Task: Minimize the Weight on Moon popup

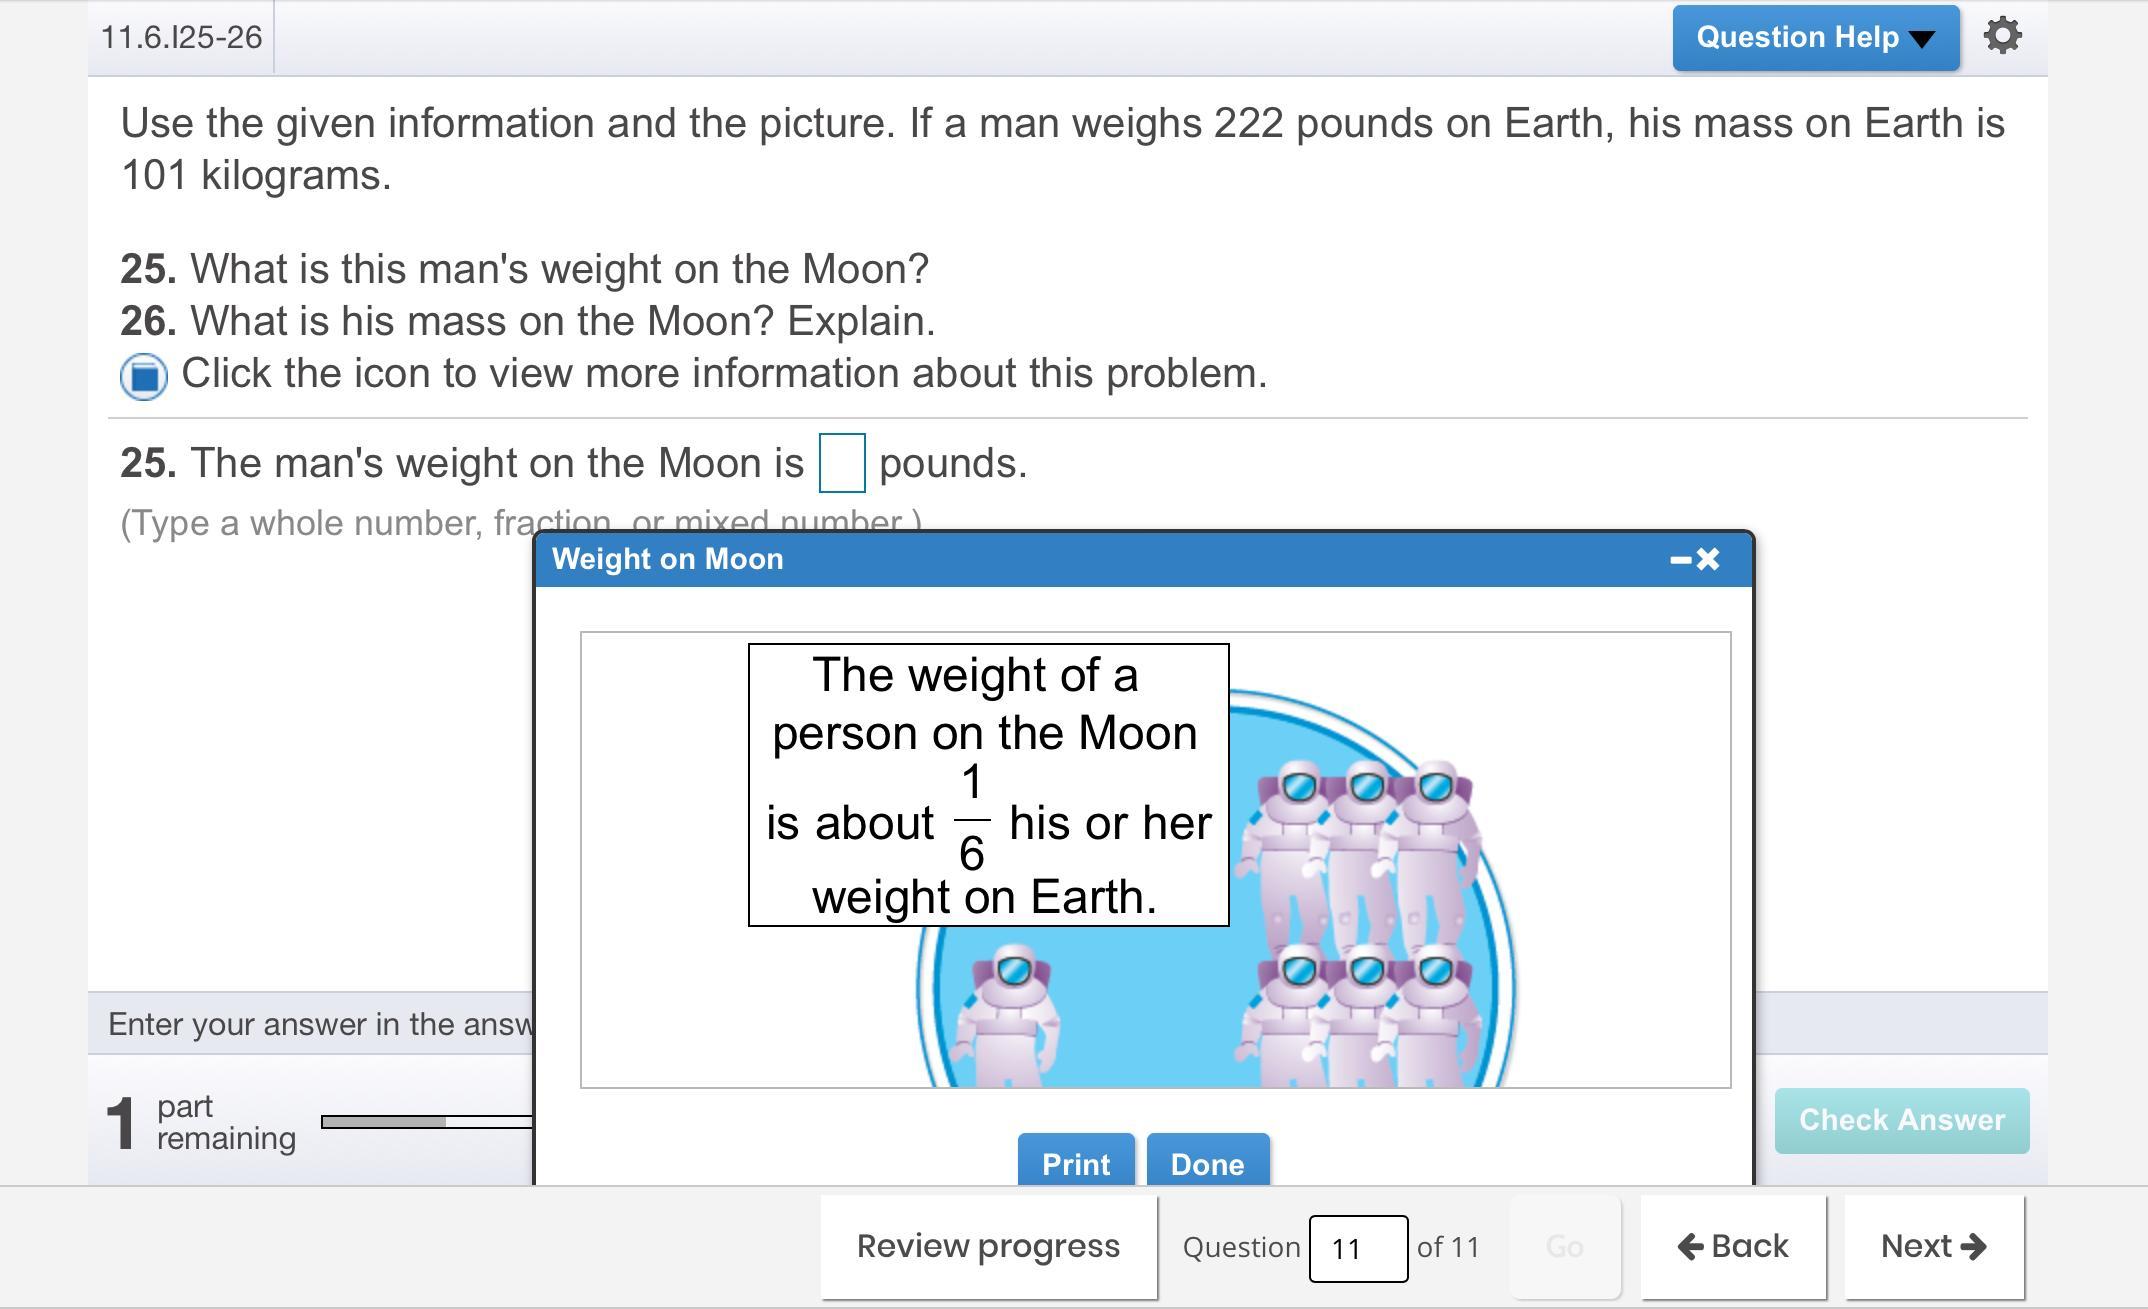Action: point(1680,560)
